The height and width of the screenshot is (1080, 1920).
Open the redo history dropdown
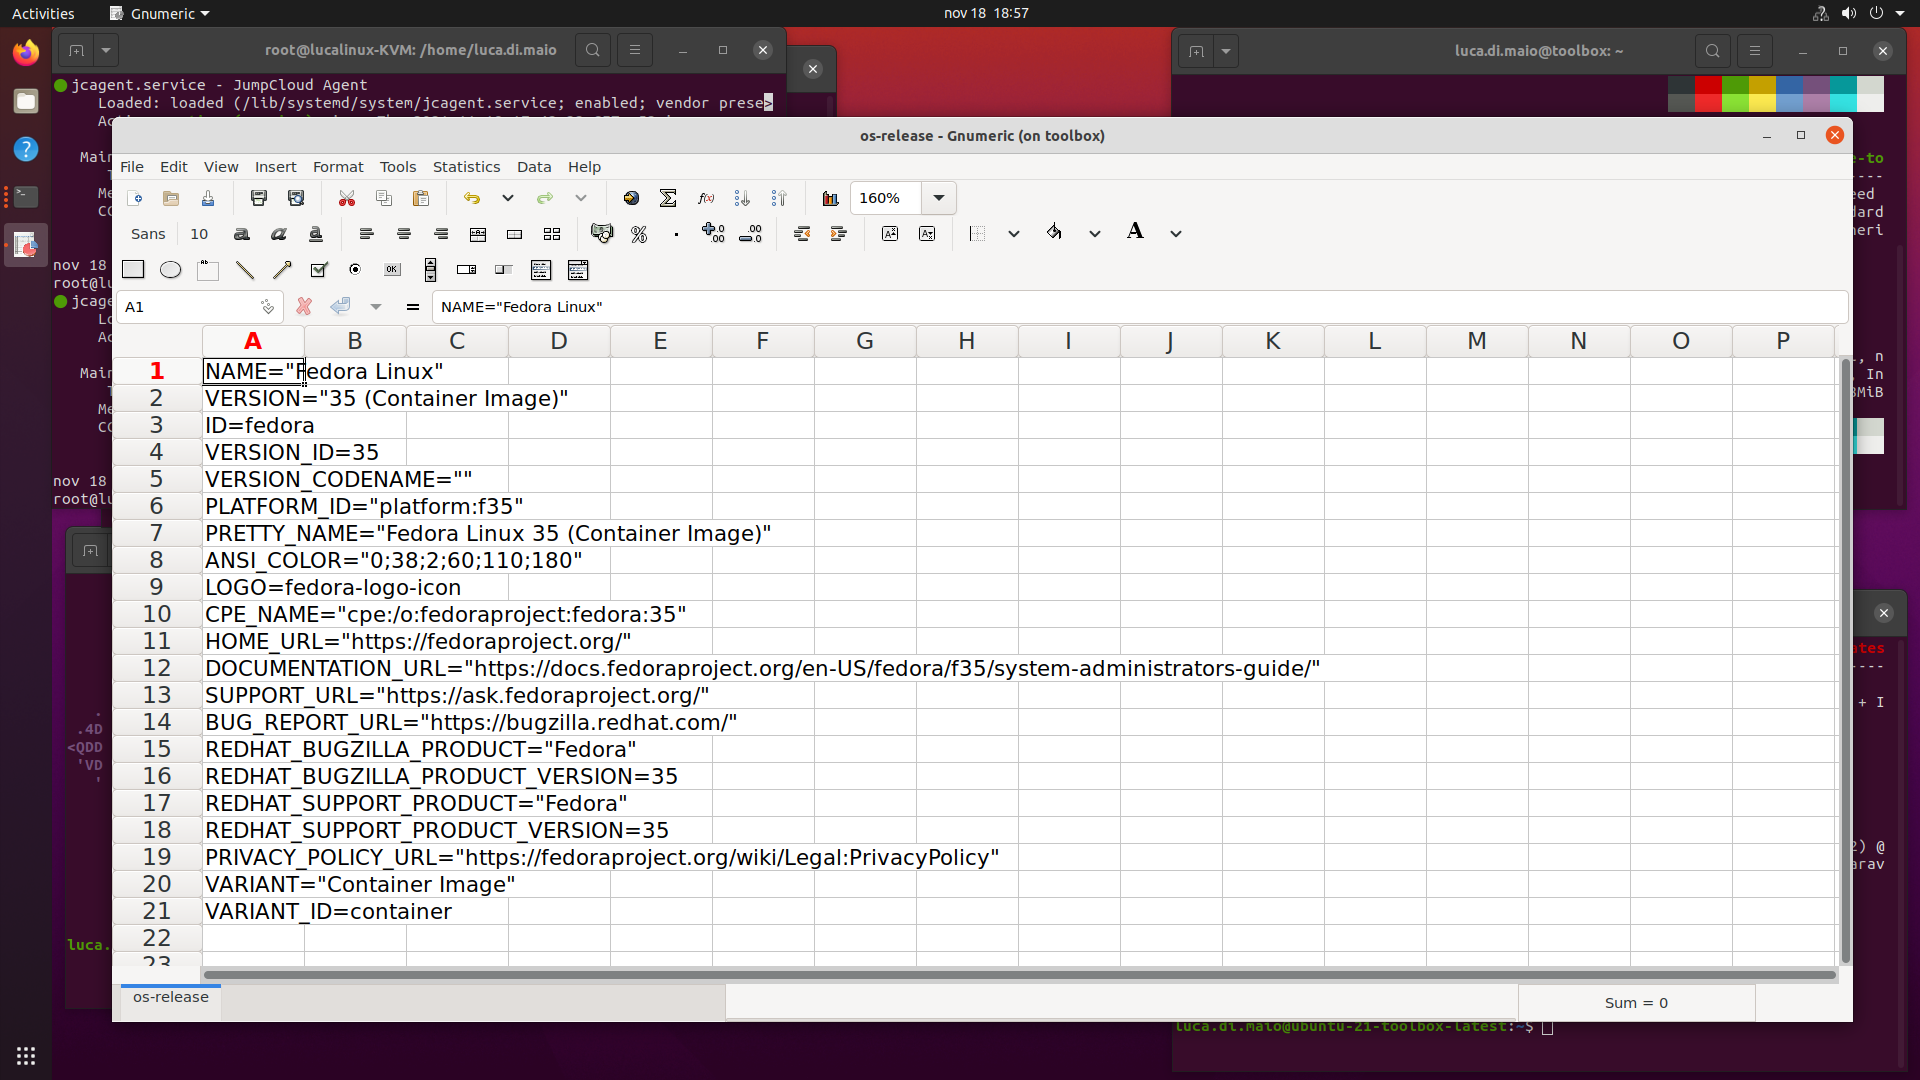pyautogui.click(x=581, y=198)
